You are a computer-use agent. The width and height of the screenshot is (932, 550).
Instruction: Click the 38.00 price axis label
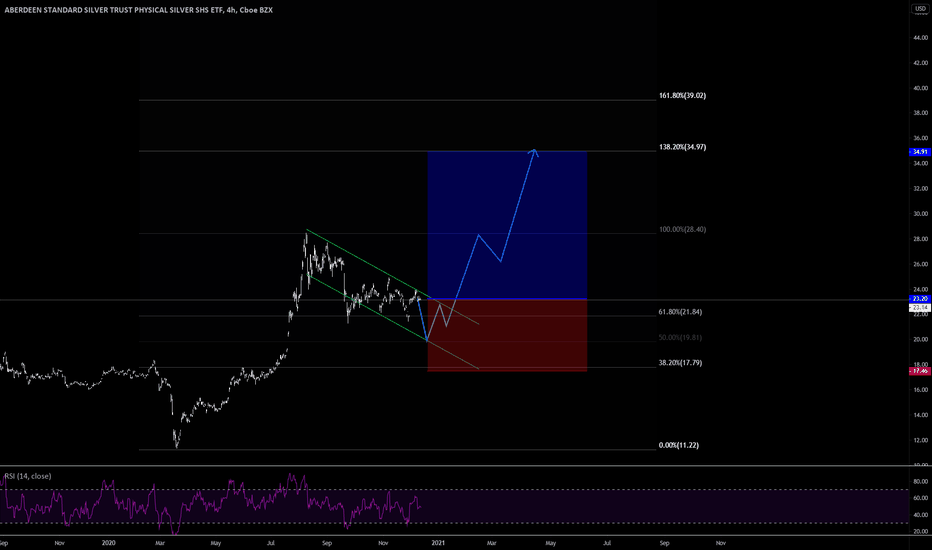921,113
